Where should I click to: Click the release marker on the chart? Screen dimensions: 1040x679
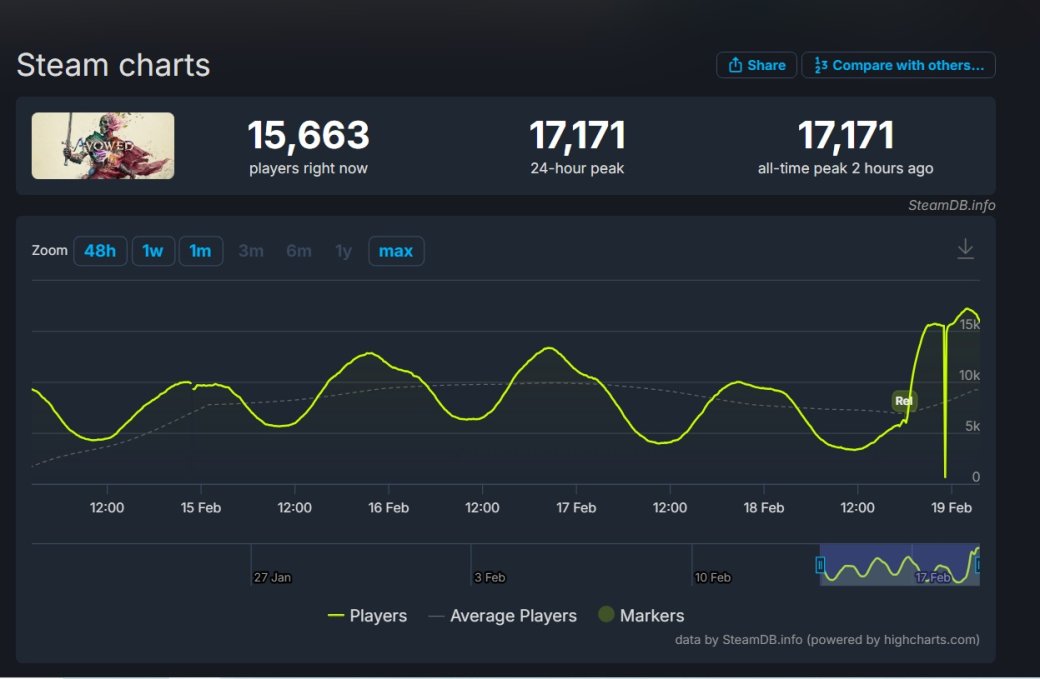904,401
